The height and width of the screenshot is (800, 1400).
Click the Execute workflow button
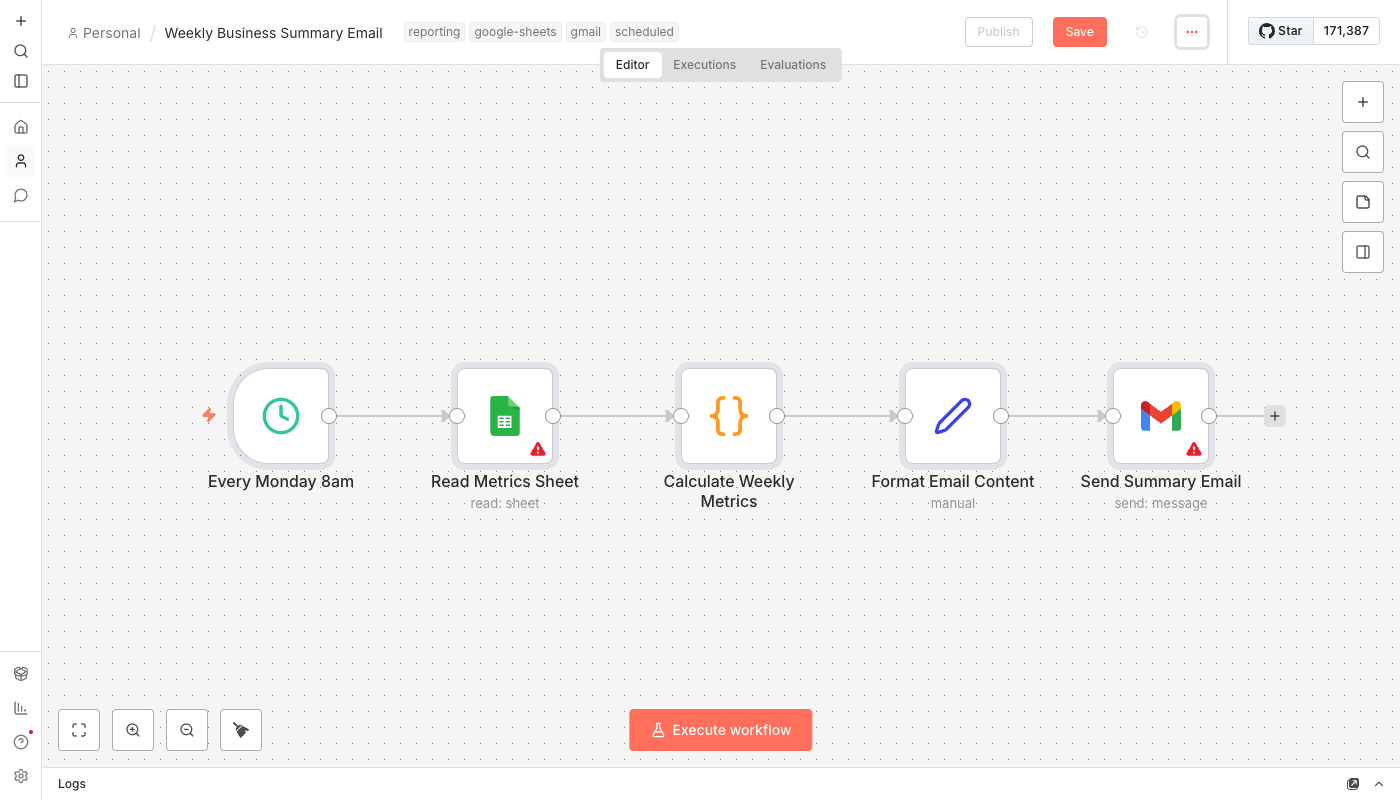click(720, 730)
